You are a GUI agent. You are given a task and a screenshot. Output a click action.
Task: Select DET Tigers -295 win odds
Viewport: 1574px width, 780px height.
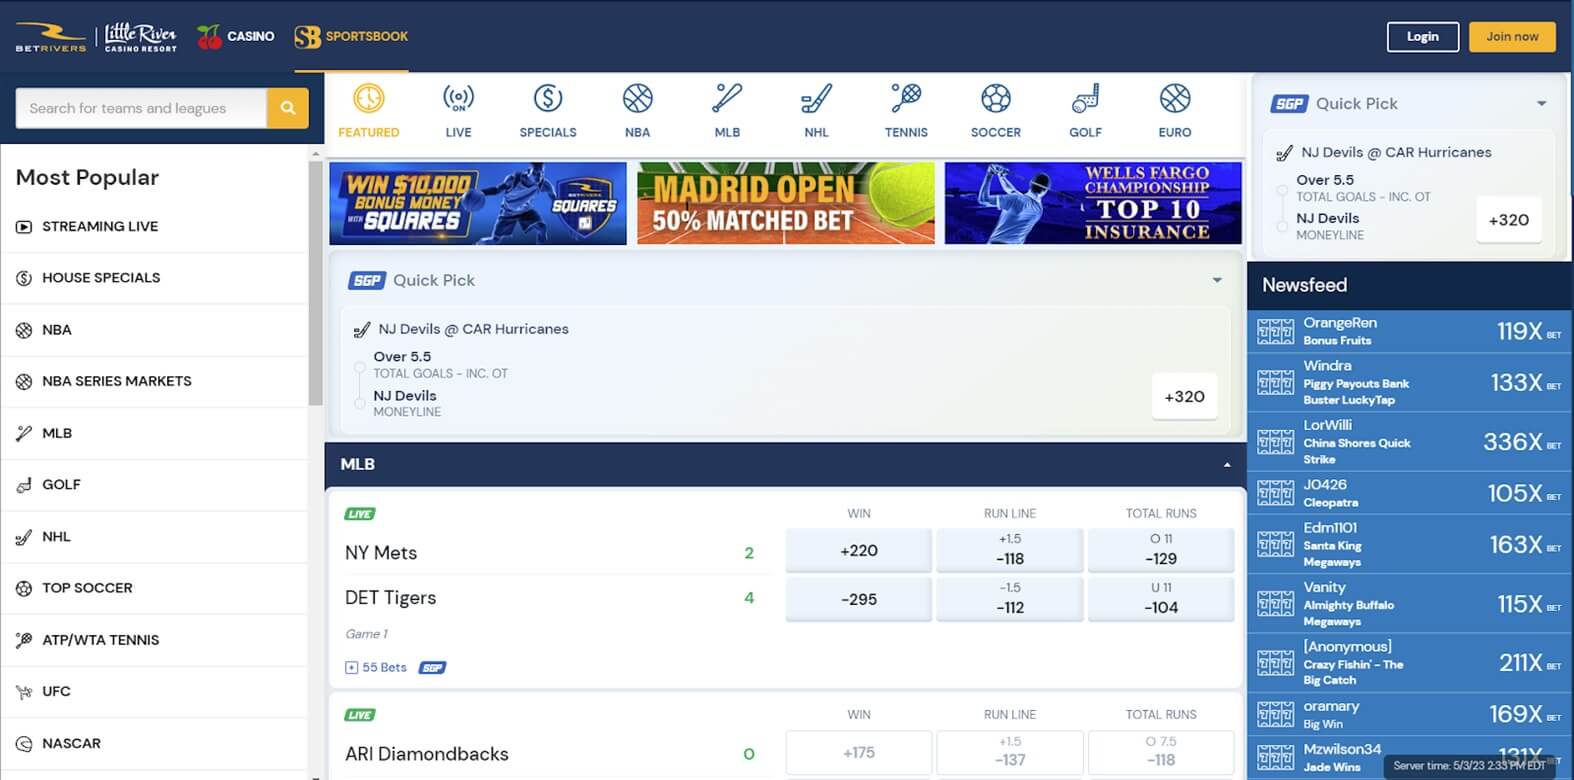coord(859,599)
